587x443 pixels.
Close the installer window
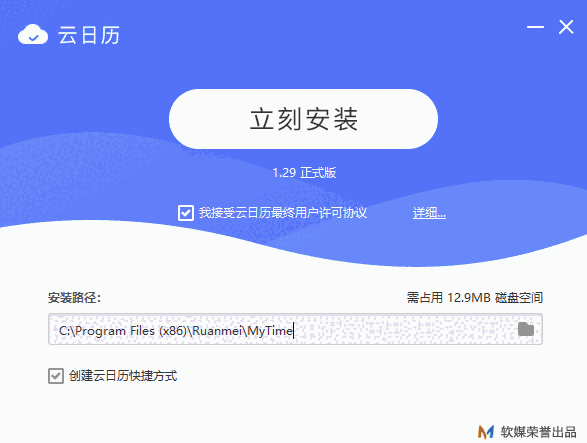[x=566, y=27]
